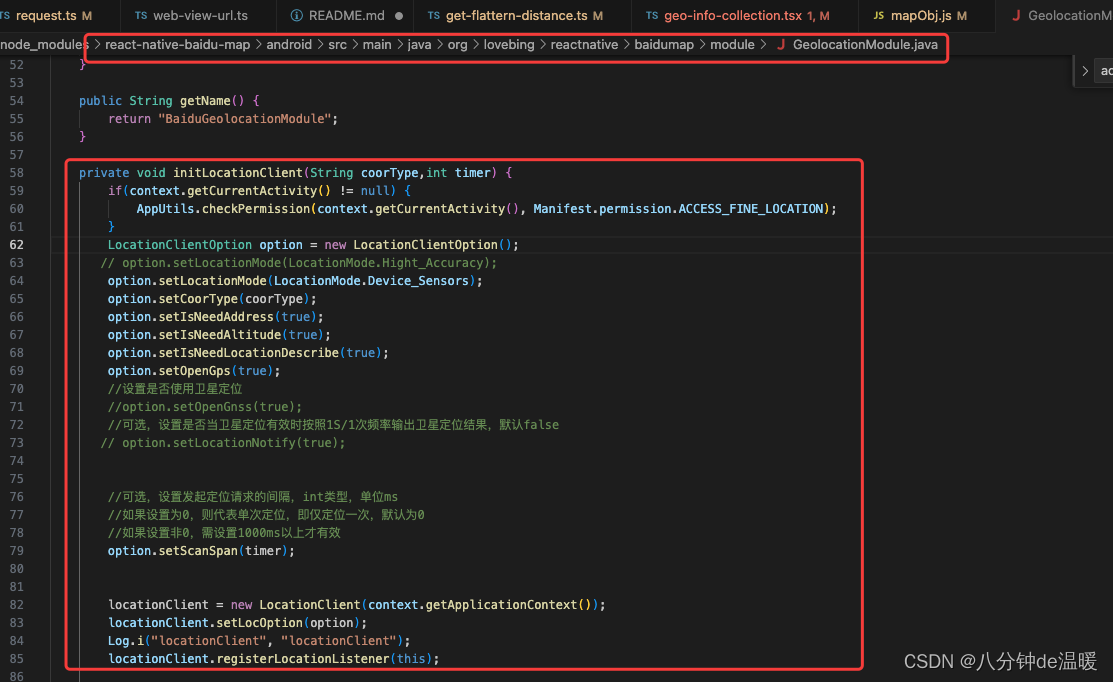Click the unsaved dot on README.md tab

(399, 16)
